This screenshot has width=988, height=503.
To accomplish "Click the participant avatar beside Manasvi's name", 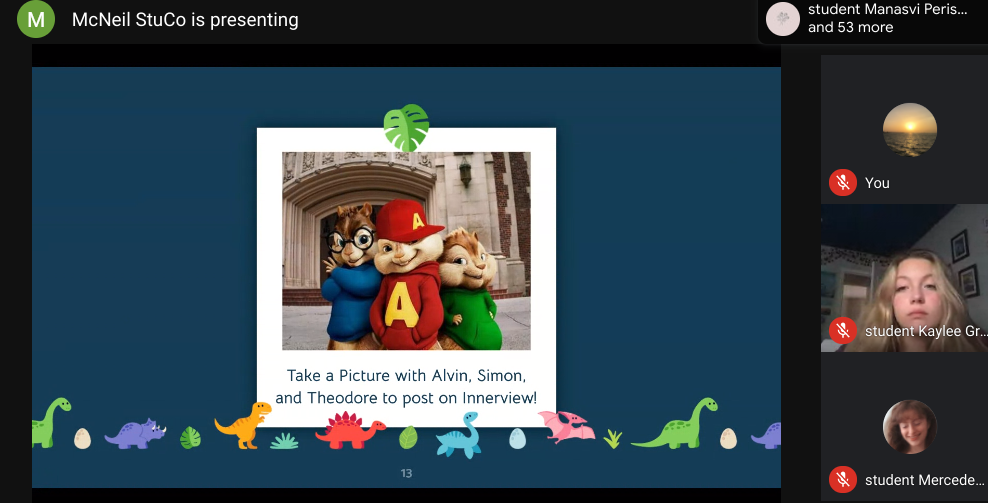I will point(783,19).
